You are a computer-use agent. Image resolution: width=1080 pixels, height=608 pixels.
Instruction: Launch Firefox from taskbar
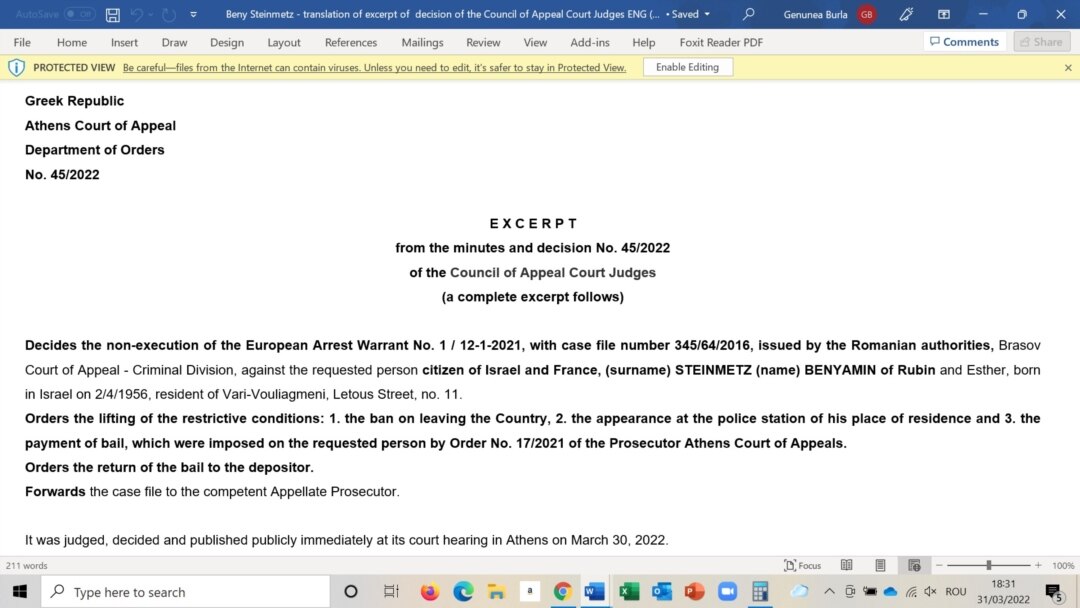[x=430, y=591]
